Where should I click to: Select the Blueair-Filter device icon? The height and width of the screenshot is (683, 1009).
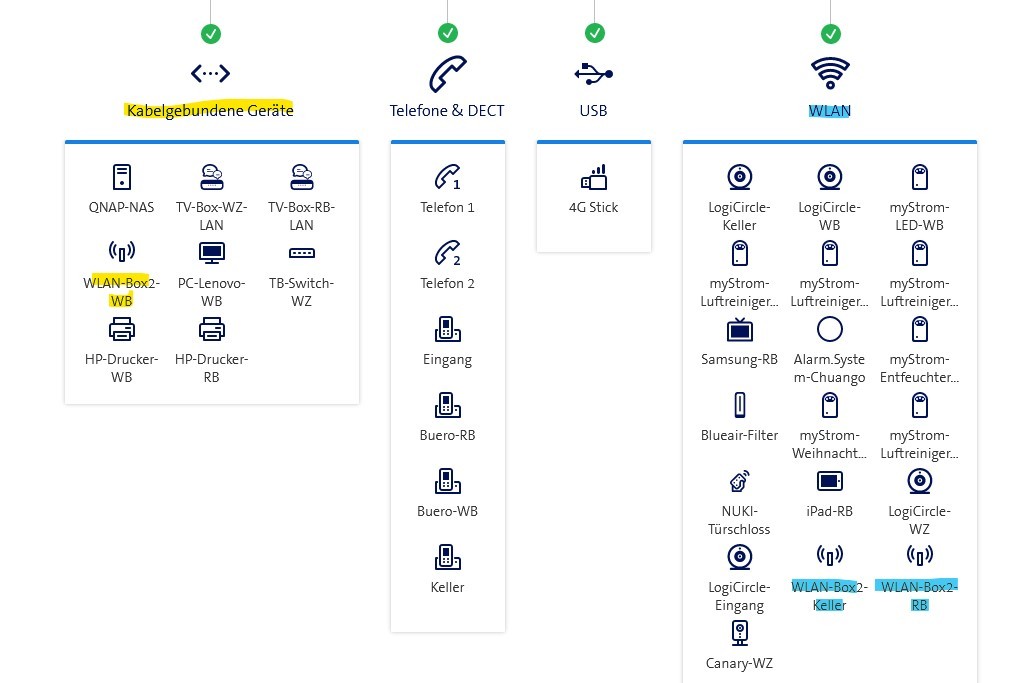coord(739,405)
